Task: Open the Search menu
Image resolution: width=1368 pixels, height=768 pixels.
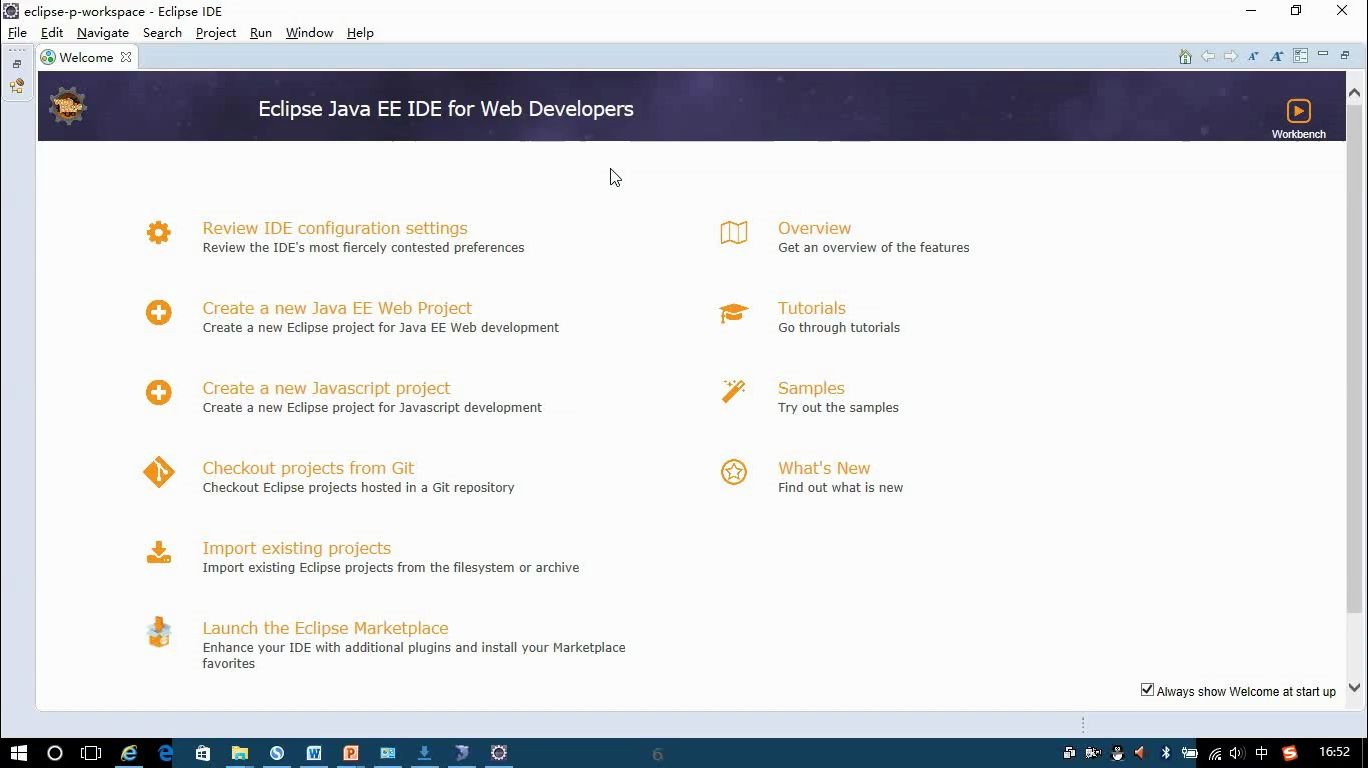Action: pyautogui.click(x=162, y=33)
